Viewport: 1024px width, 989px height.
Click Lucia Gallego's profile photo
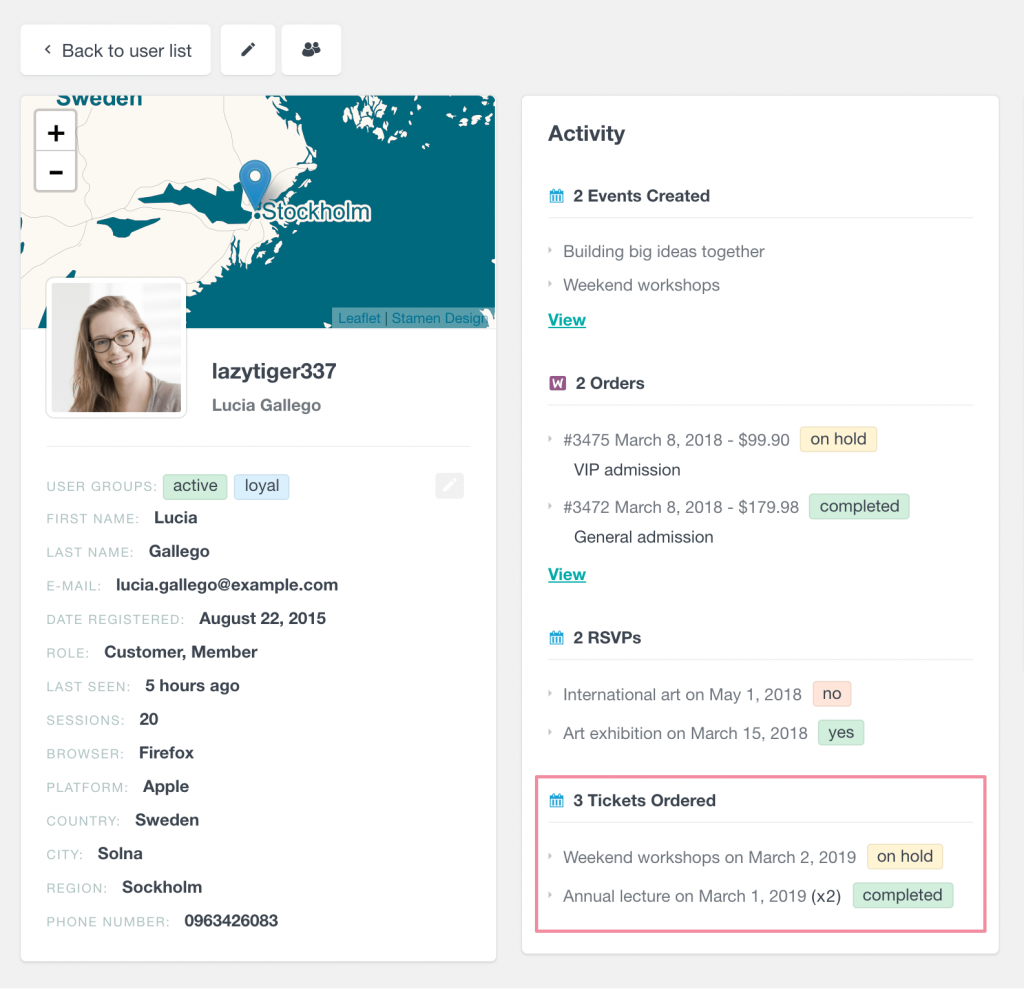(x=116, y=346)
